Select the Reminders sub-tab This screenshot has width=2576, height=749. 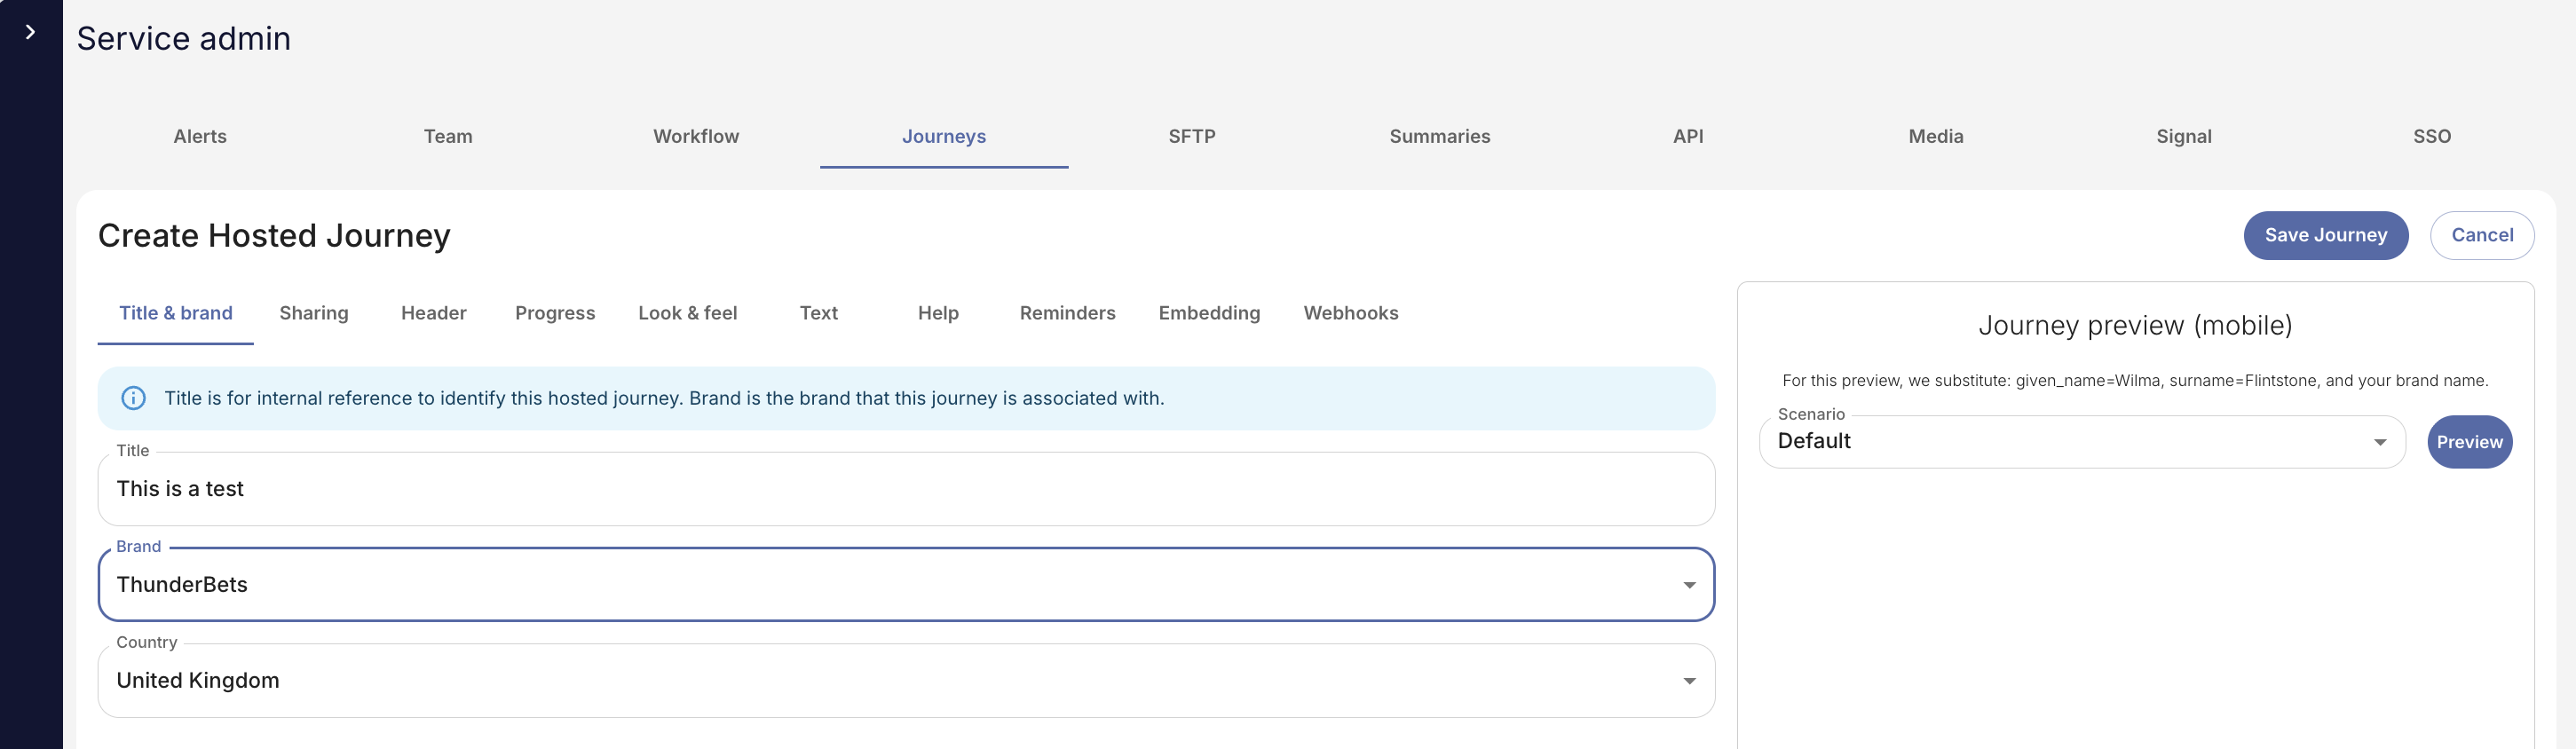coord(1067,313)
